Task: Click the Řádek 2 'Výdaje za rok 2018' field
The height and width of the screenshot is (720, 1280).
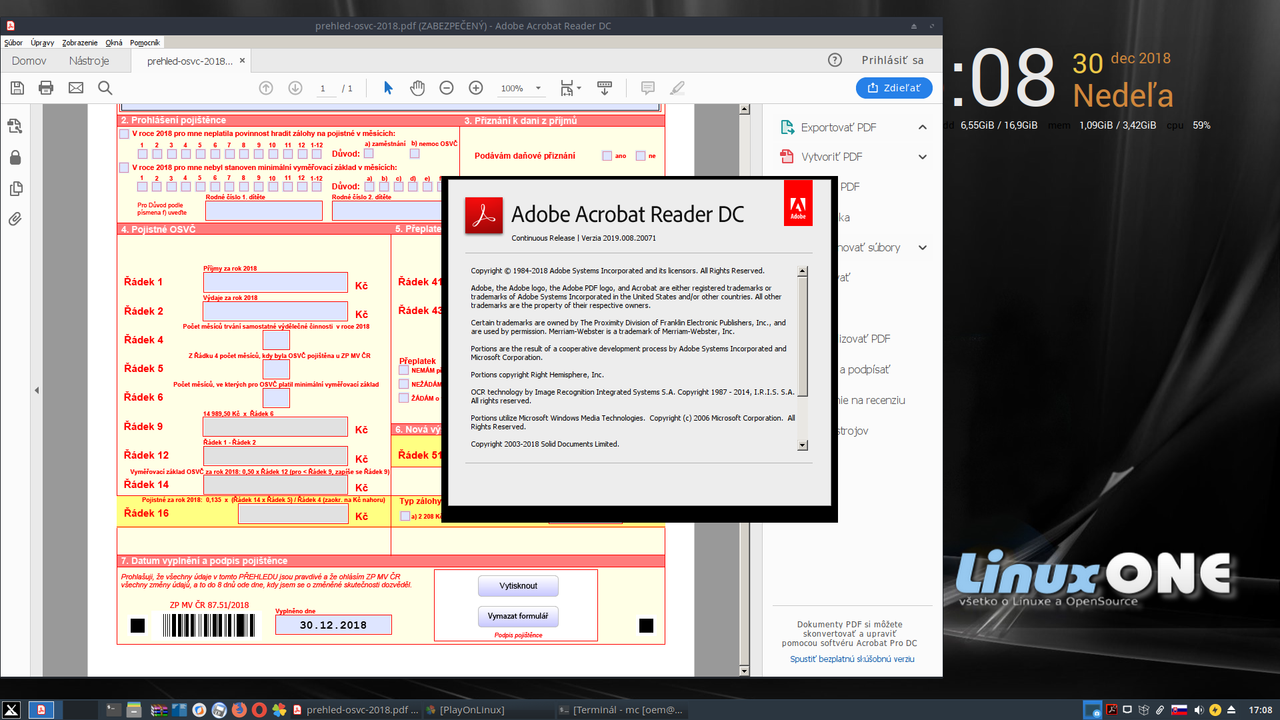Action: (275, 312)
